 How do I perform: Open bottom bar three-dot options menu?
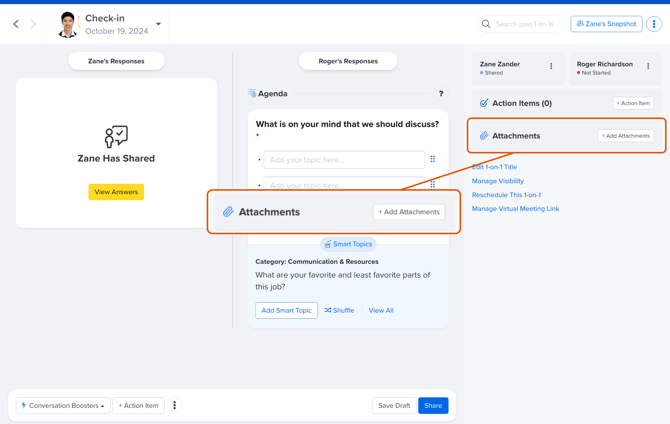(175, 406)
